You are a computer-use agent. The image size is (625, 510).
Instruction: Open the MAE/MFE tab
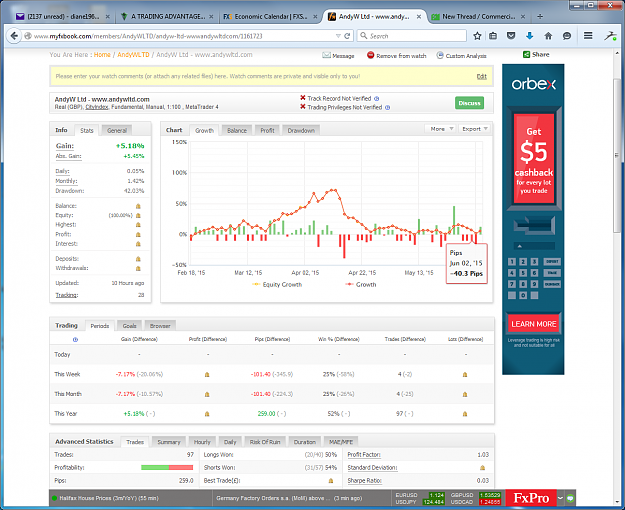pyautogui.click(x=341, y=442)
